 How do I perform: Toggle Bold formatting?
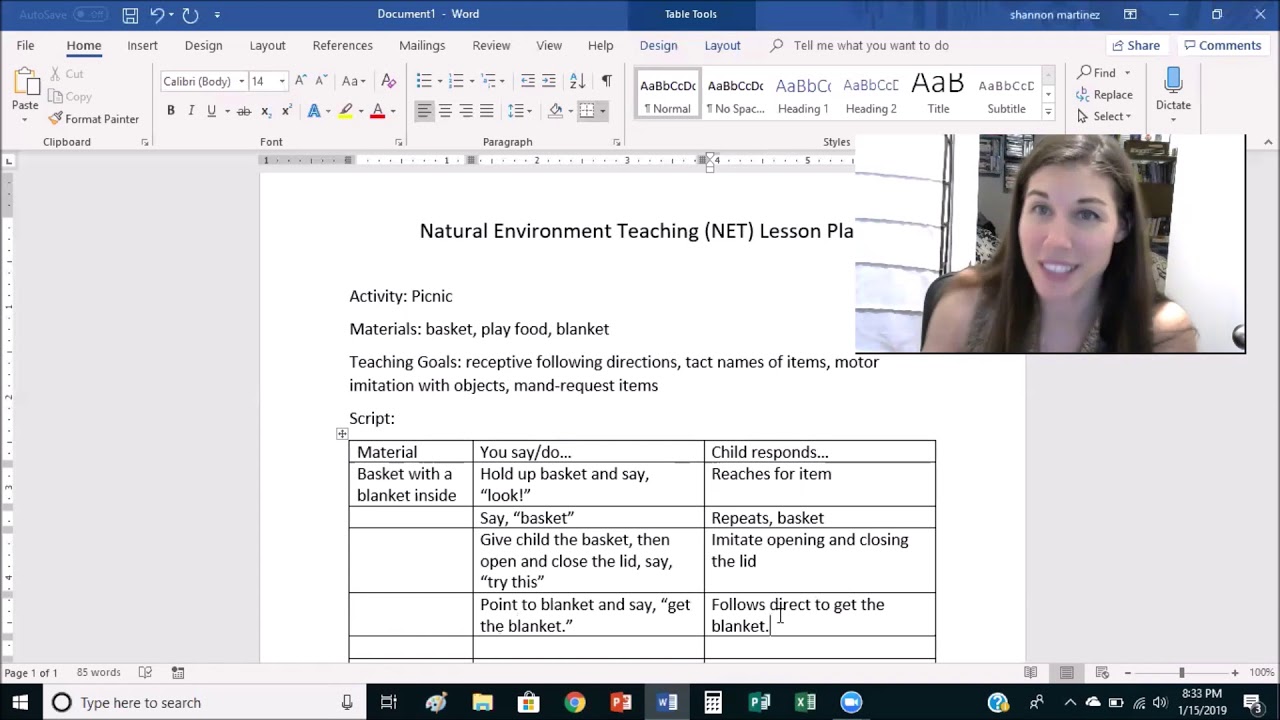pos(171,111)
